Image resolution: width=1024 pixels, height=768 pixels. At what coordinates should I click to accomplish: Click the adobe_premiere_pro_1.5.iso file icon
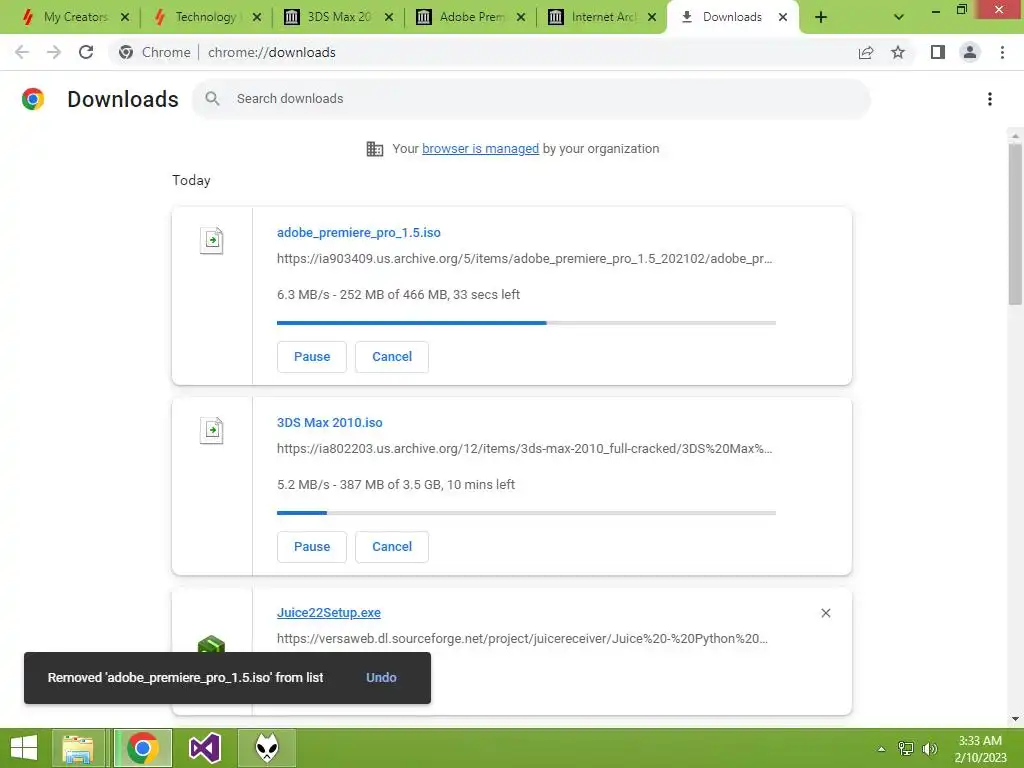pos(212,240)
